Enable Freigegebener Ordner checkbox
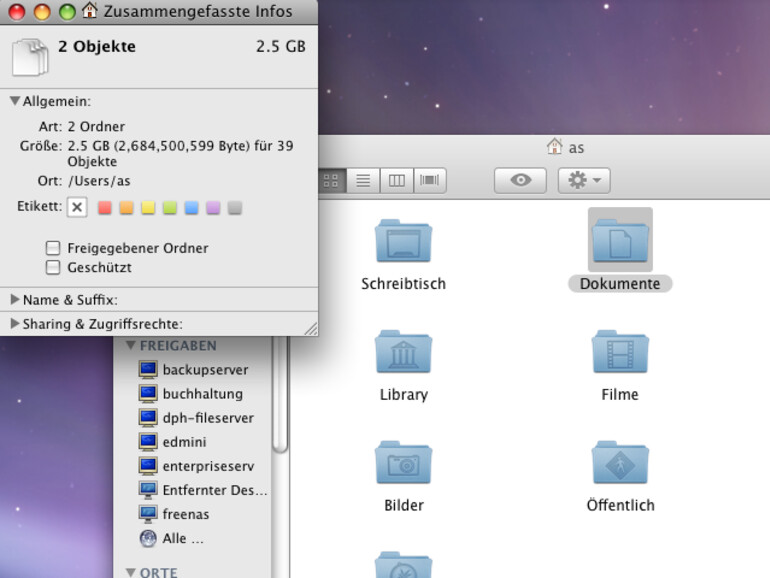770x578 pixels. coord(53,248)
